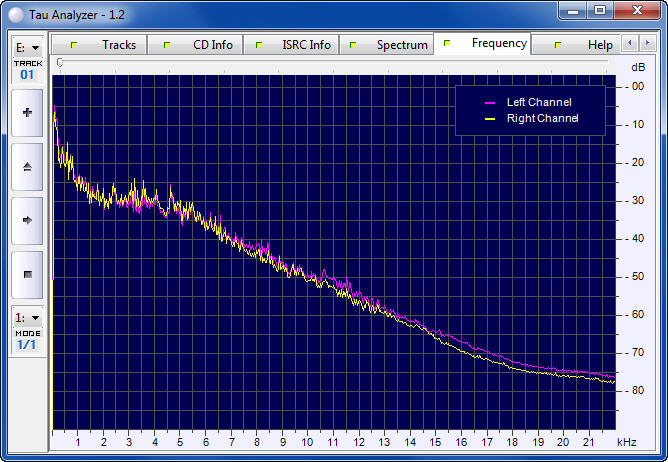Select the Frequency tab
The image size is (668, 462).
pos(488,44)
